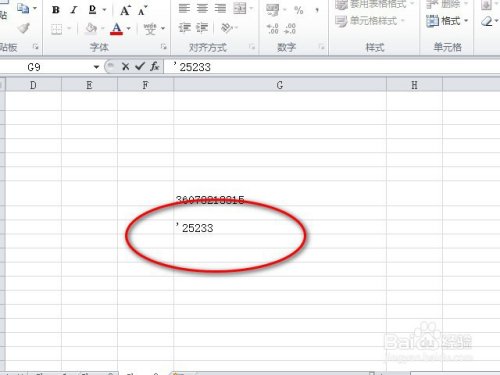Image resolution: width=500 pixels, height=375 pixels.
Task: Increase indent
Action: point(202,28)
